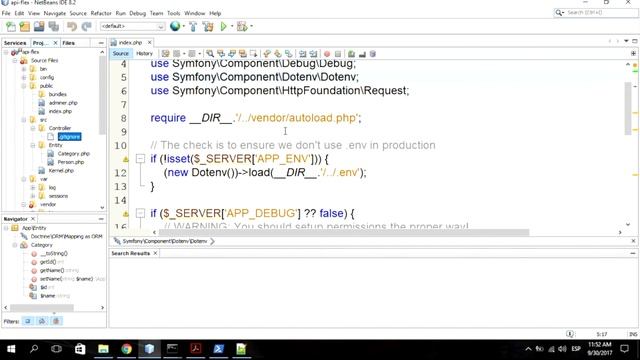This screenshot has width=640, height=360.
Task: Click the Symfony\Component\Dotenv\Dotenv breadcrumb
Action: click(x=165, y=241)
